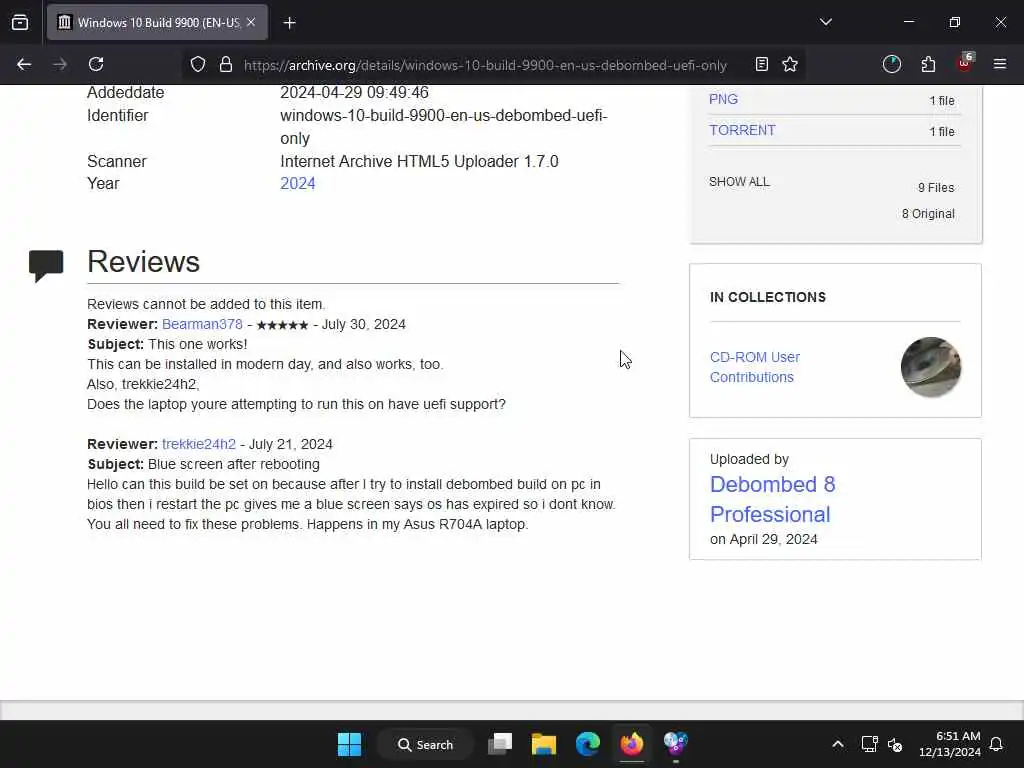The height and width of the screenshot is (768, 1024).
Task: Minimize the Firefox window
Action: 908,22
